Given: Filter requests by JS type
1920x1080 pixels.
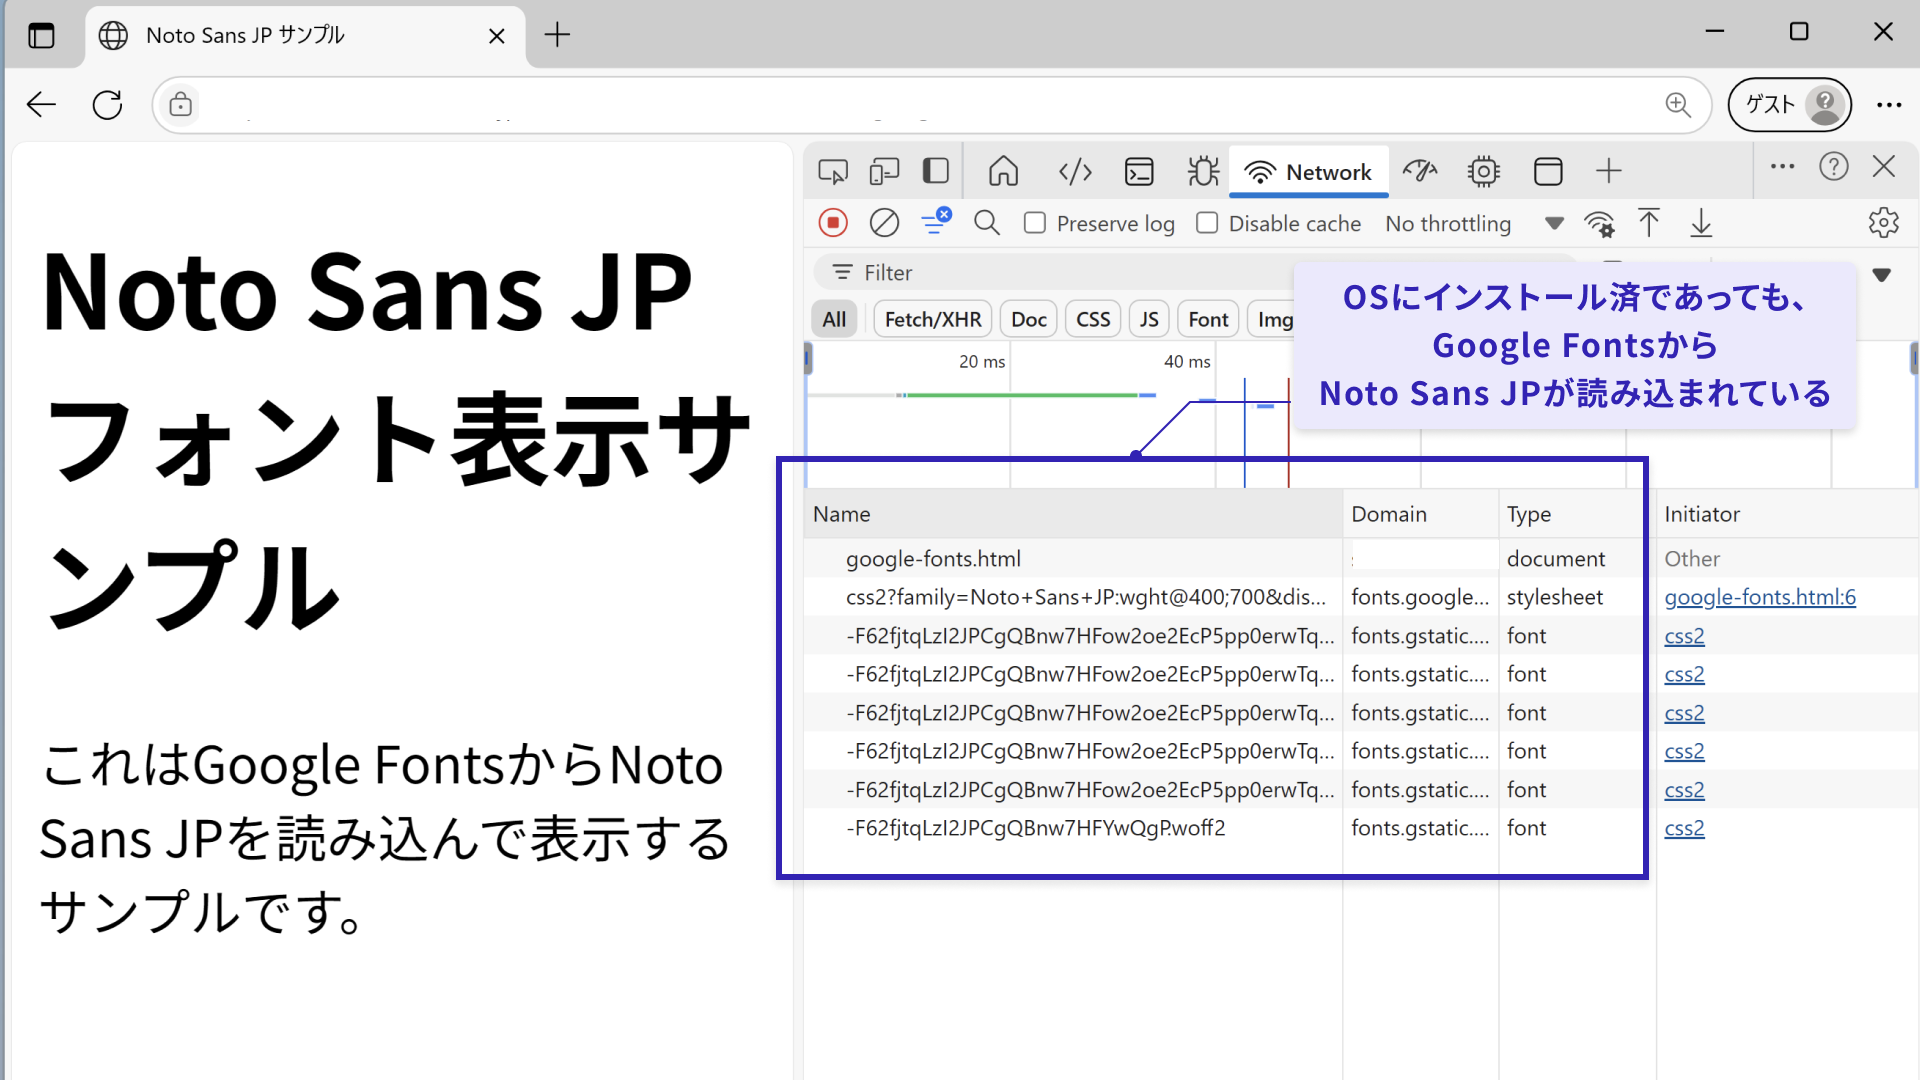Looking at the screenshot, I should click(x=1149, y=319).
